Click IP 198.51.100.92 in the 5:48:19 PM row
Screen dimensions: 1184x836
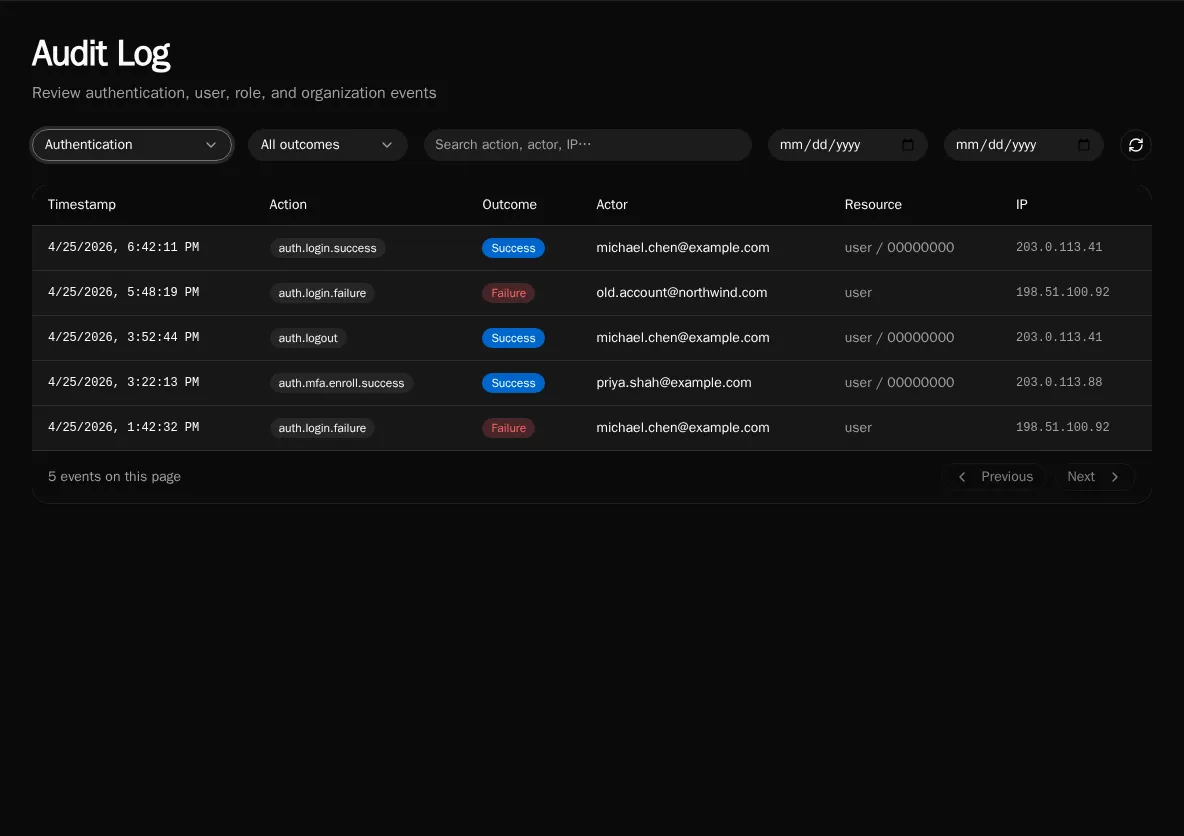point(1062,292)
